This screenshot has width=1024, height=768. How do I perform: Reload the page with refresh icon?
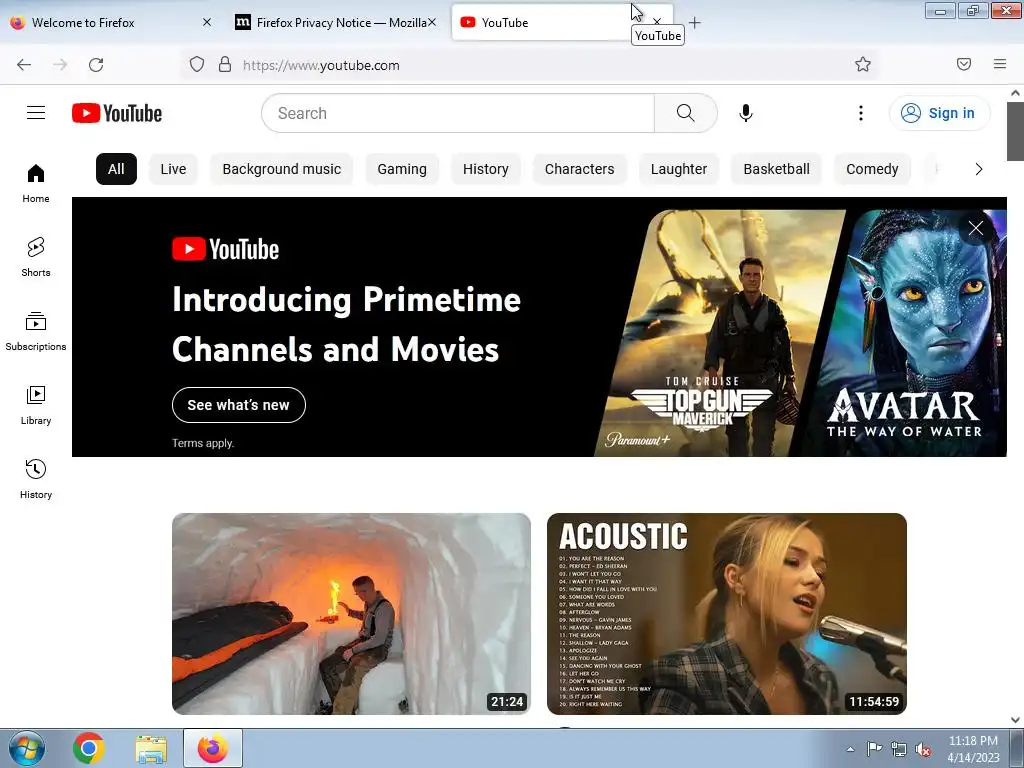96,65
